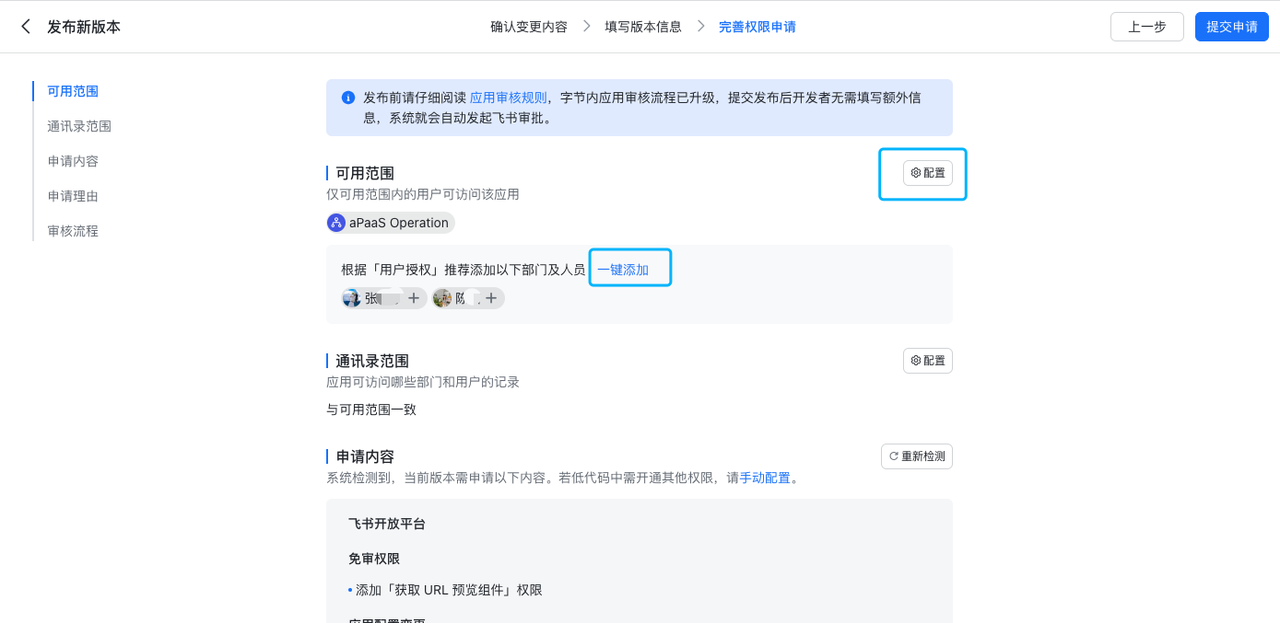
Task: Add user 陈 with plus icon
Action: point(491,298)
